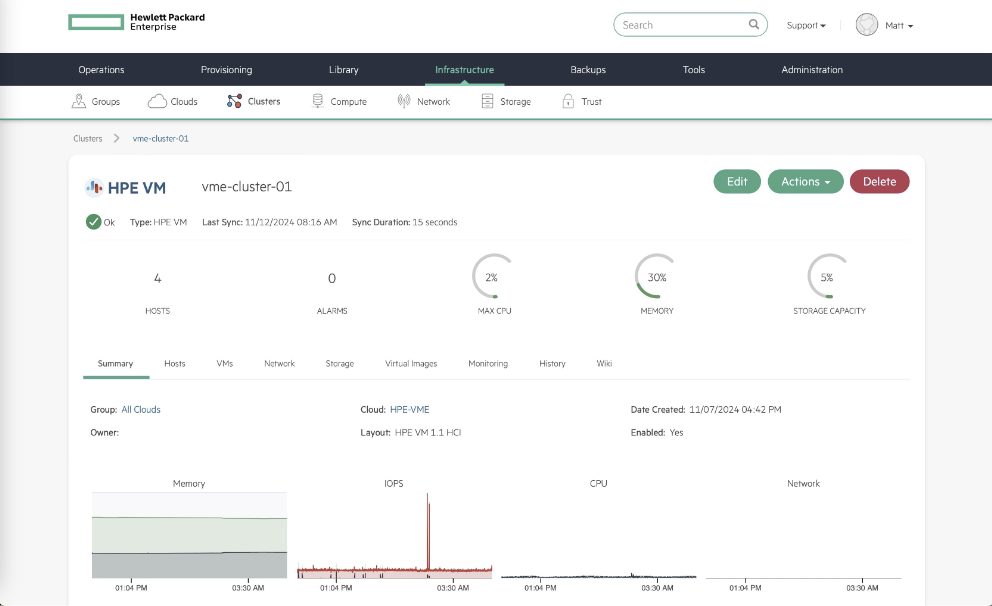Open the Trust padlock icon

(x=569, y=101)
